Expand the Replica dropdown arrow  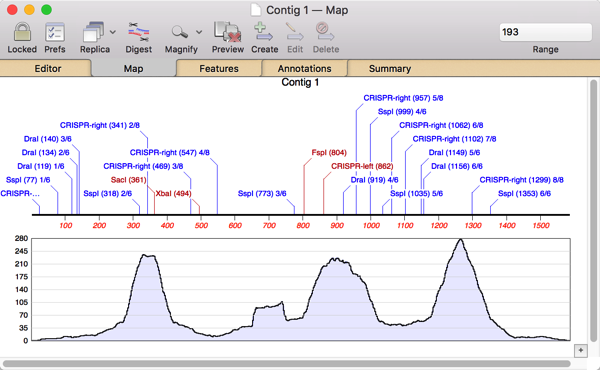tap(113, 32)
